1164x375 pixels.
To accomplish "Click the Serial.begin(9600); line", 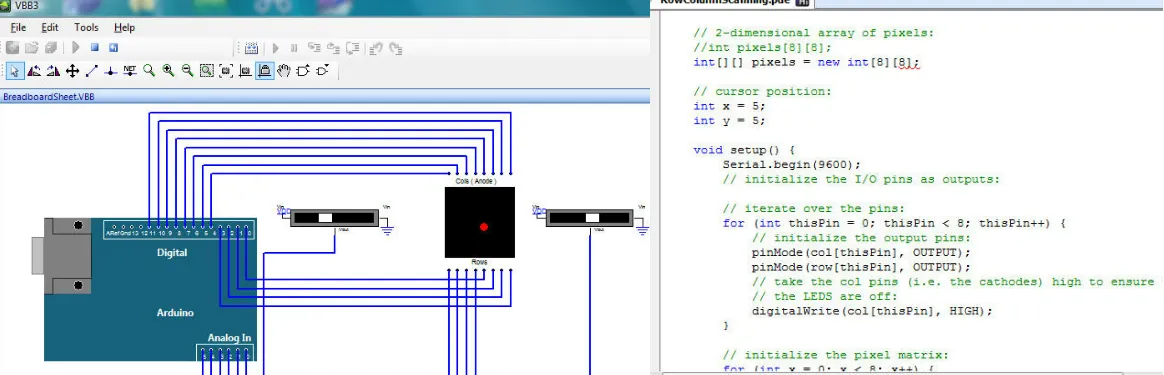I will point(792,165).
